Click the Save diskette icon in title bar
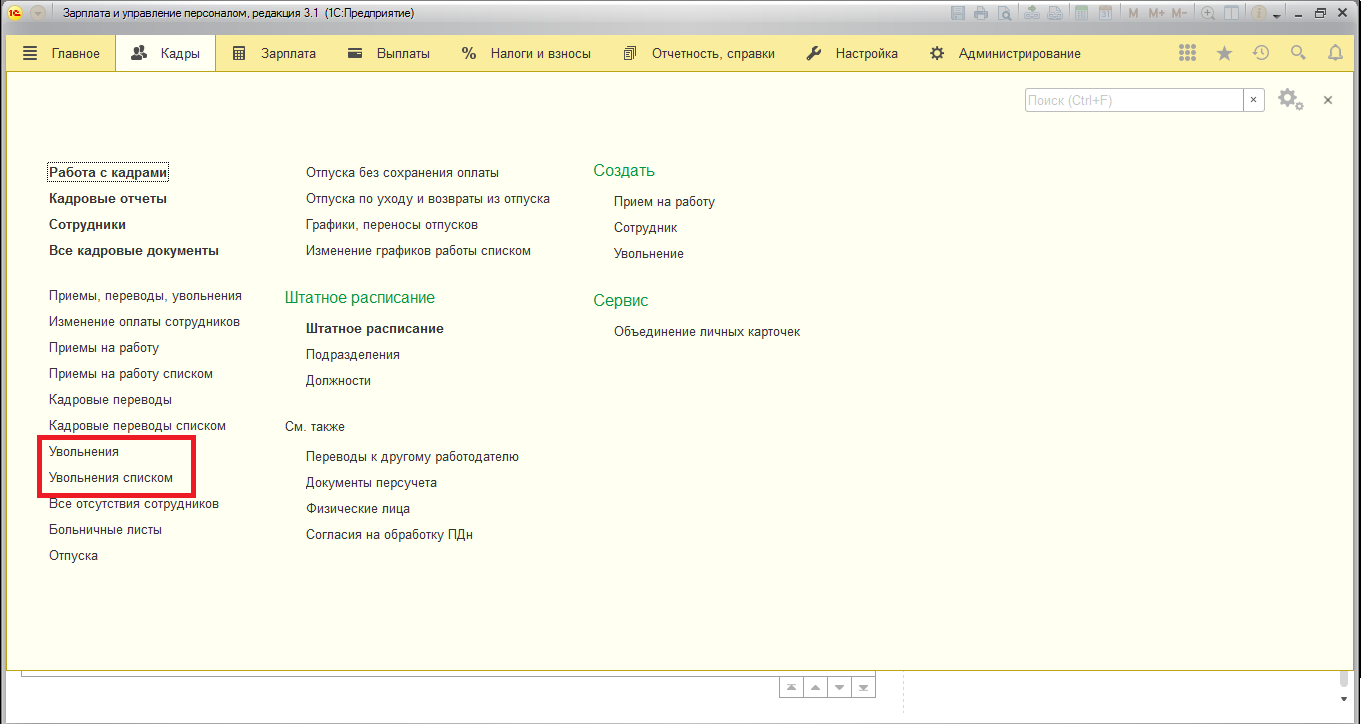 pyautogui.click(x=958, y=13)
